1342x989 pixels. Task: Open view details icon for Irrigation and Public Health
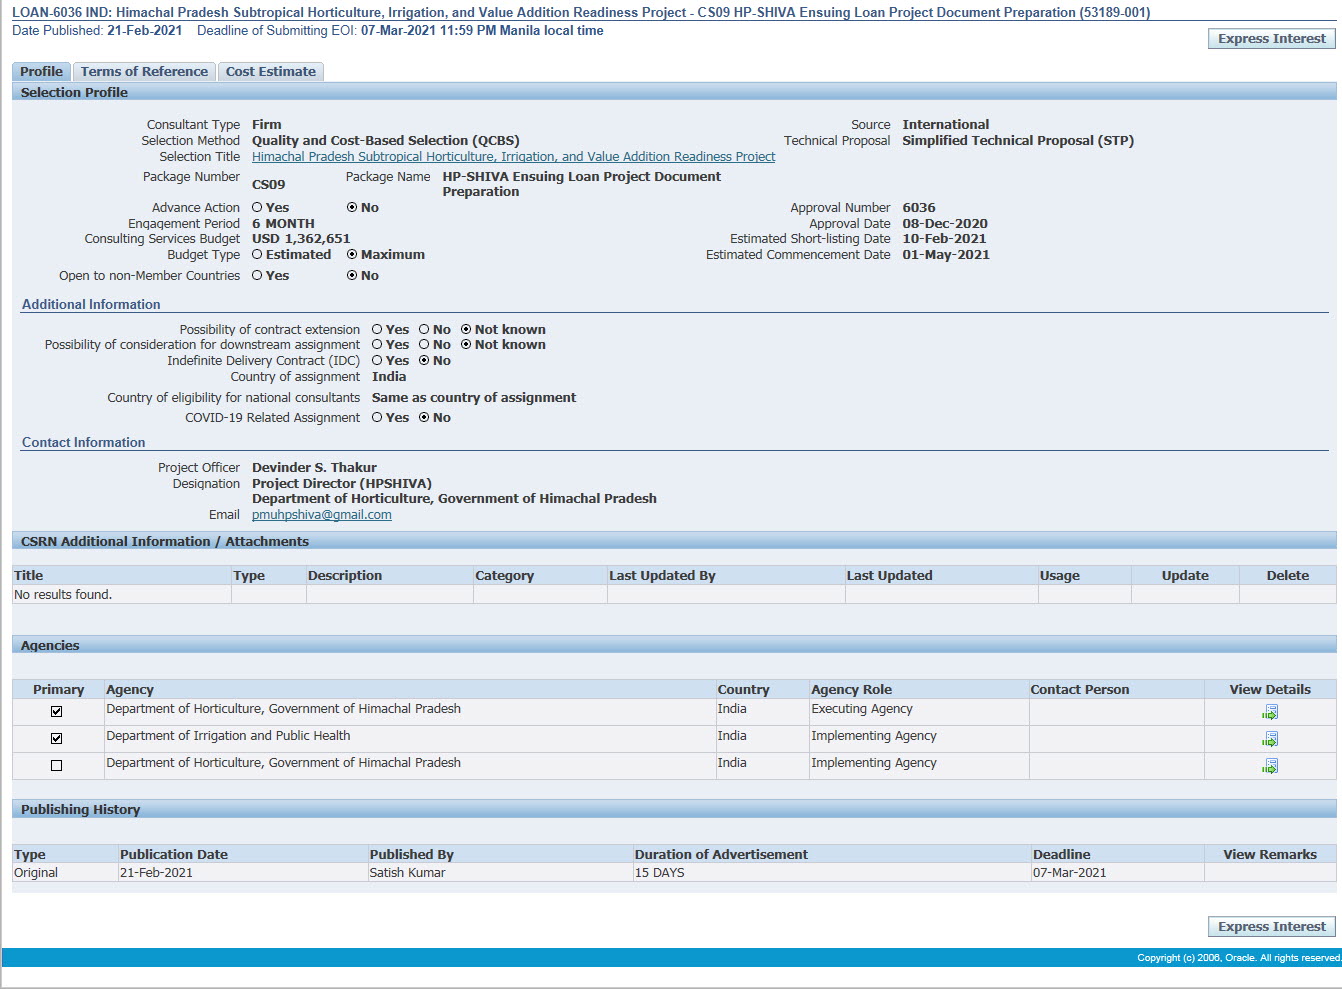pos(1270,739)
